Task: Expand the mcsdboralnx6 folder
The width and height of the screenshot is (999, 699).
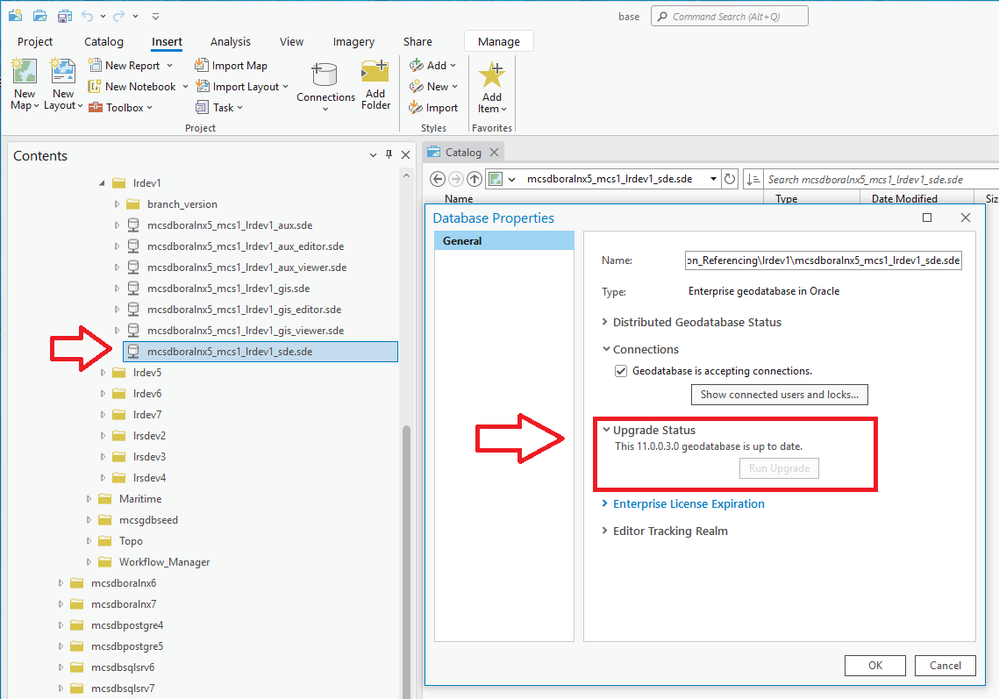Action: click(x=61, y=583)
